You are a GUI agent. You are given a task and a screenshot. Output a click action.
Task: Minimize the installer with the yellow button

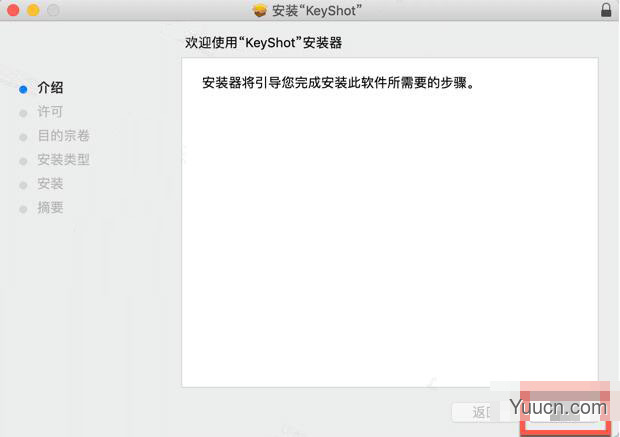coord(33,10)
